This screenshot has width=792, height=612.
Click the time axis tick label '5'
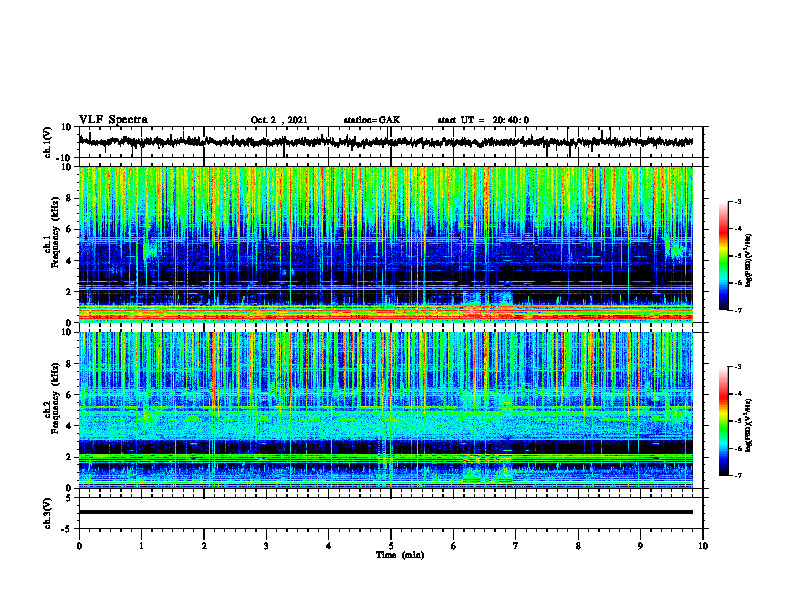click(391, 546)
